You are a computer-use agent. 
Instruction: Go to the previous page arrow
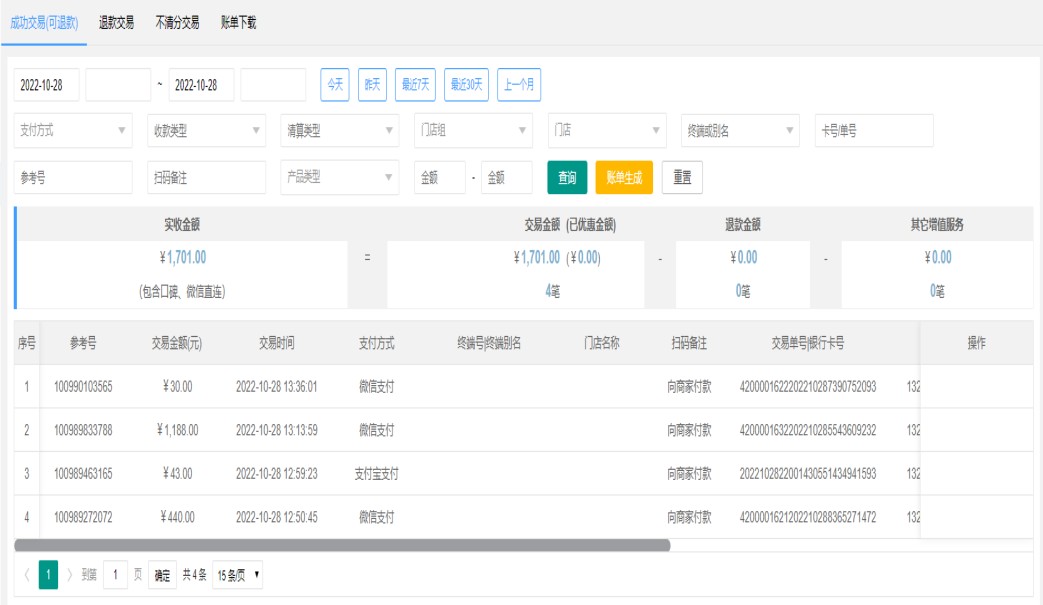[x=26, y=575]
